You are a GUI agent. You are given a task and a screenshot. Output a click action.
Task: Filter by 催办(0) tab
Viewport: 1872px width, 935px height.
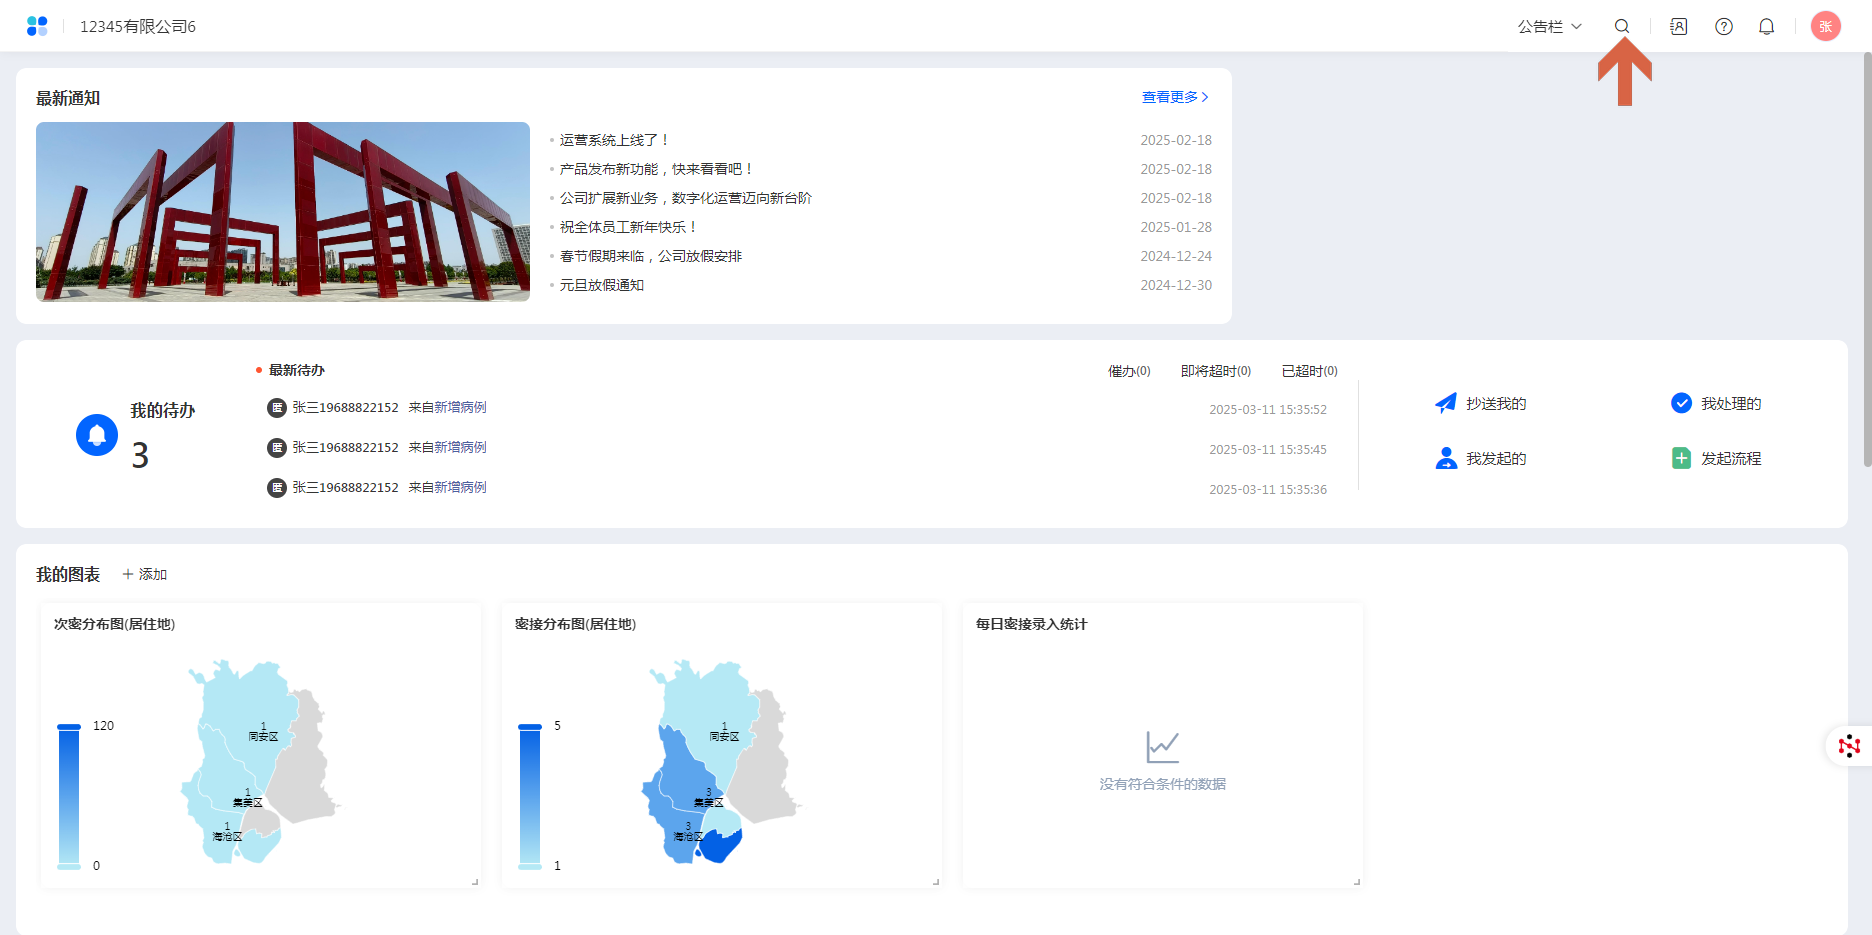[1129, 371]
